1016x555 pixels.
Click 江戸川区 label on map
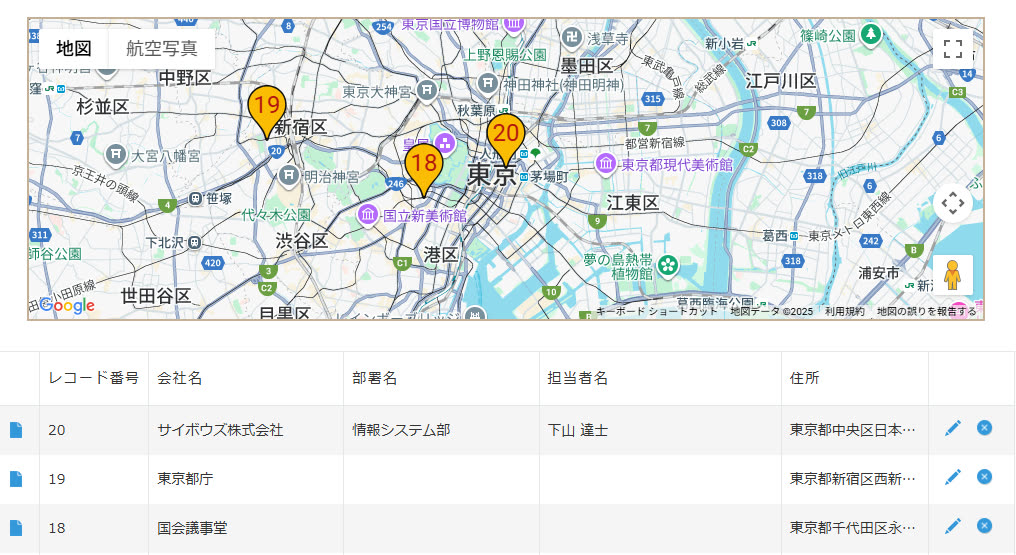[781, 81]
